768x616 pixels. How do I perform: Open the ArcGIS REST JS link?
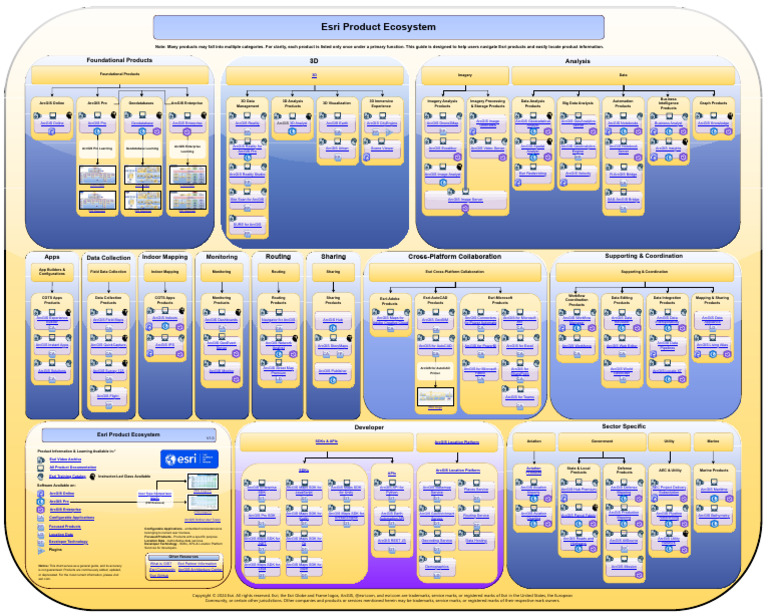pos(392,541)
